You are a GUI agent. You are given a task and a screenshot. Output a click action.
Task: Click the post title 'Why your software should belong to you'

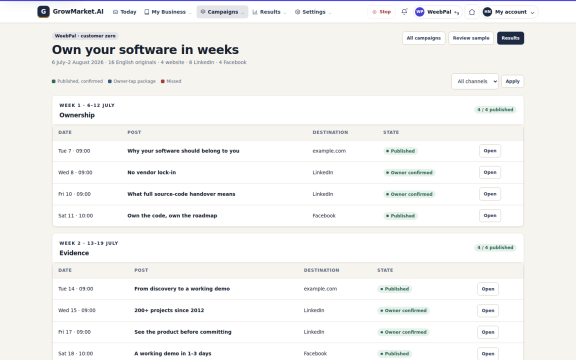pyautogui.click(x=183, y=151)
